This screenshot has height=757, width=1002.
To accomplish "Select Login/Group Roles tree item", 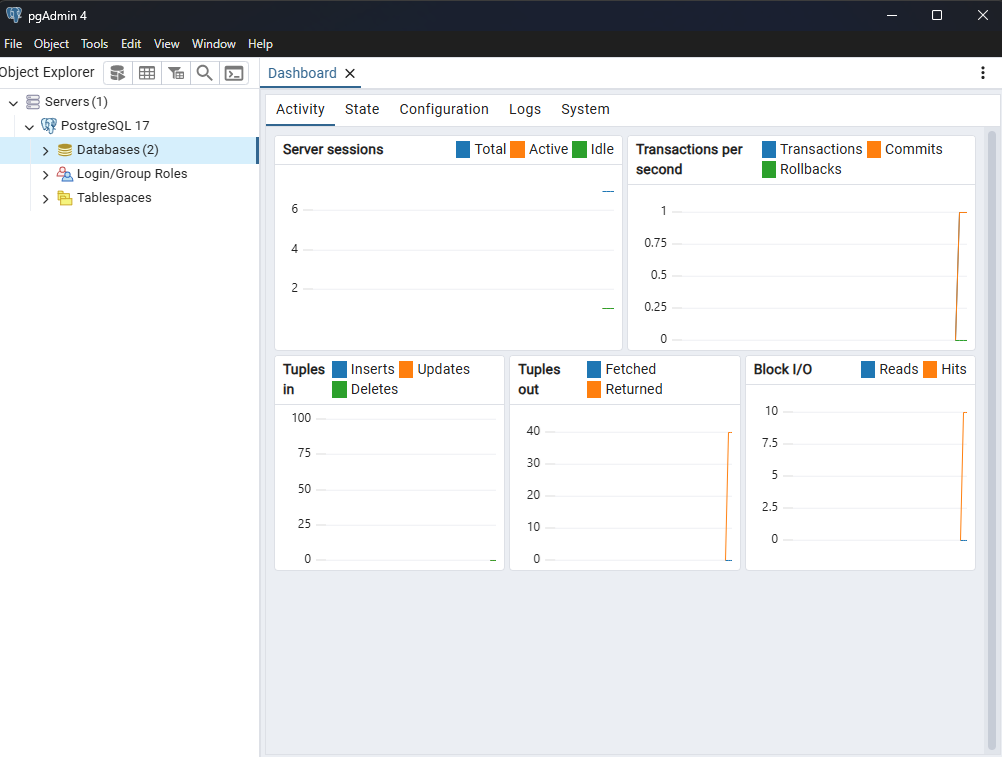I will [132, 174].
